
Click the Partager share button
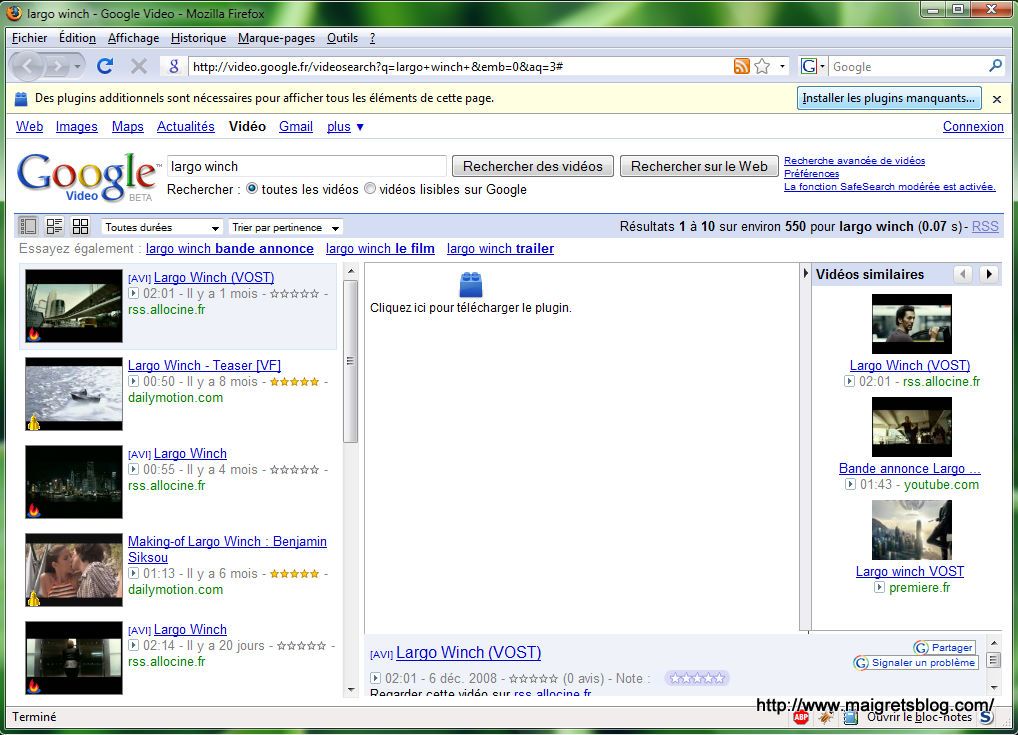point(944,647)
